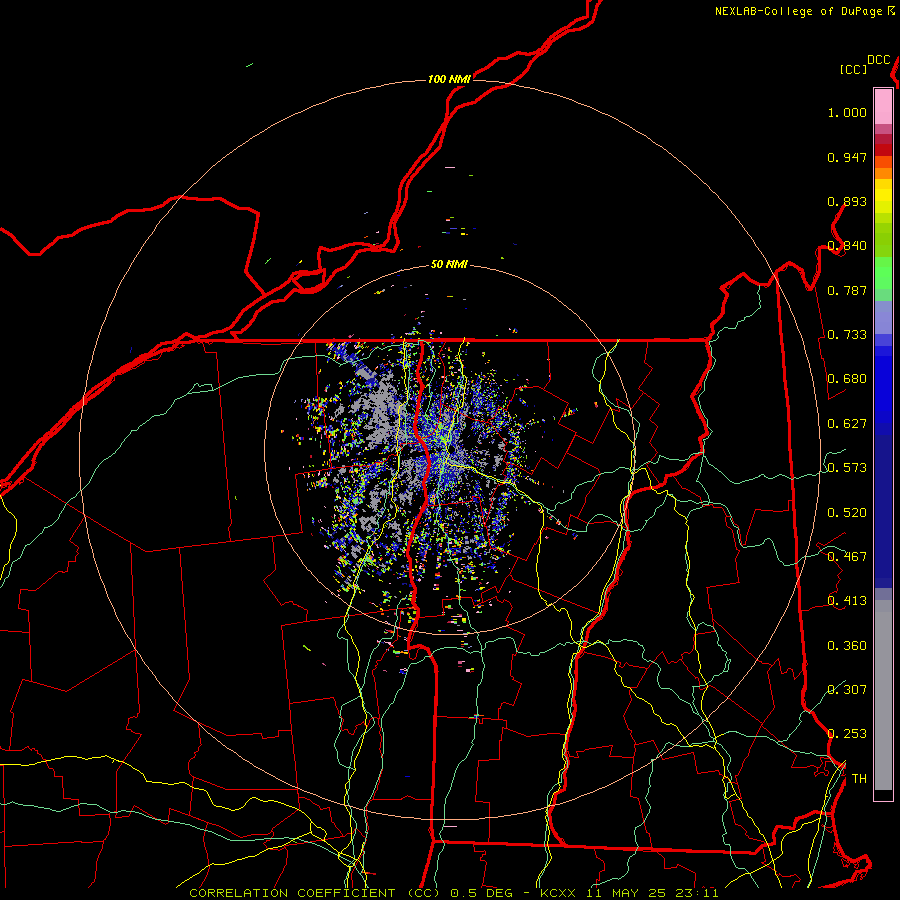Viewport: 900px width, 900px height.
Task: Click the CORRELATION COEFFICIENT (CC) caption text
Action: [x=315, y=893]
